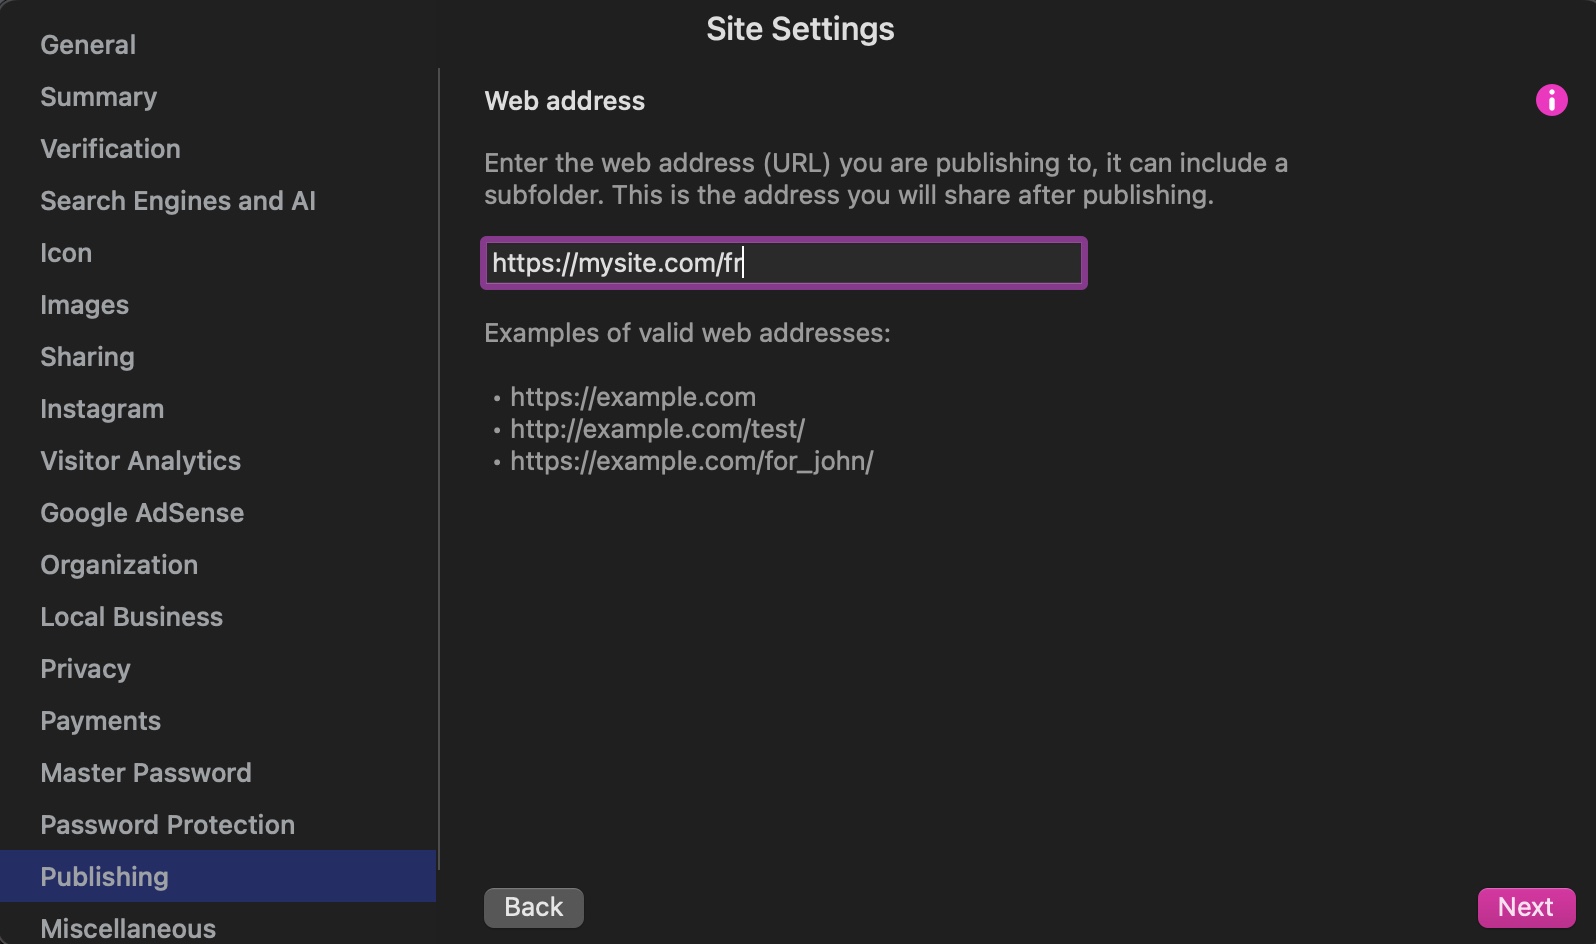Open the Images section
The image size is (1596, 944).
(x=84, y=305)
